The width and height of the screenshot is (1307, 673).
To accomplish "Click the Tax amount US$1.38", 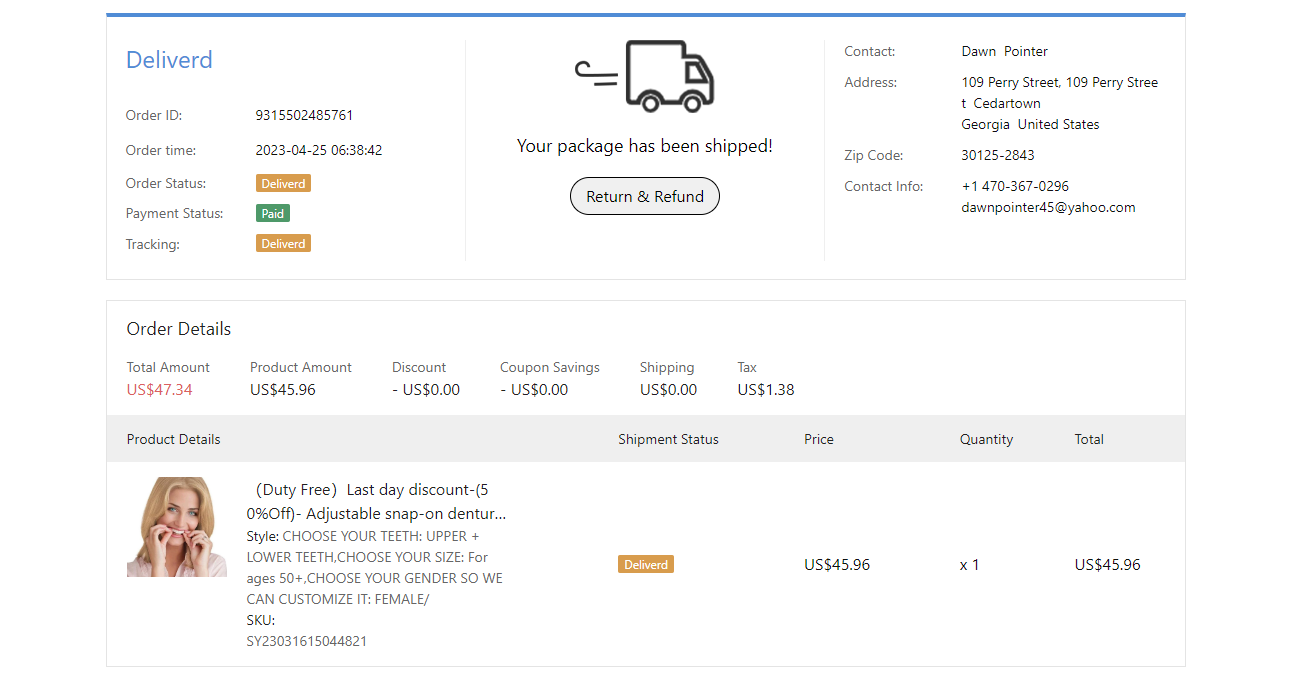I will [765, 390].
